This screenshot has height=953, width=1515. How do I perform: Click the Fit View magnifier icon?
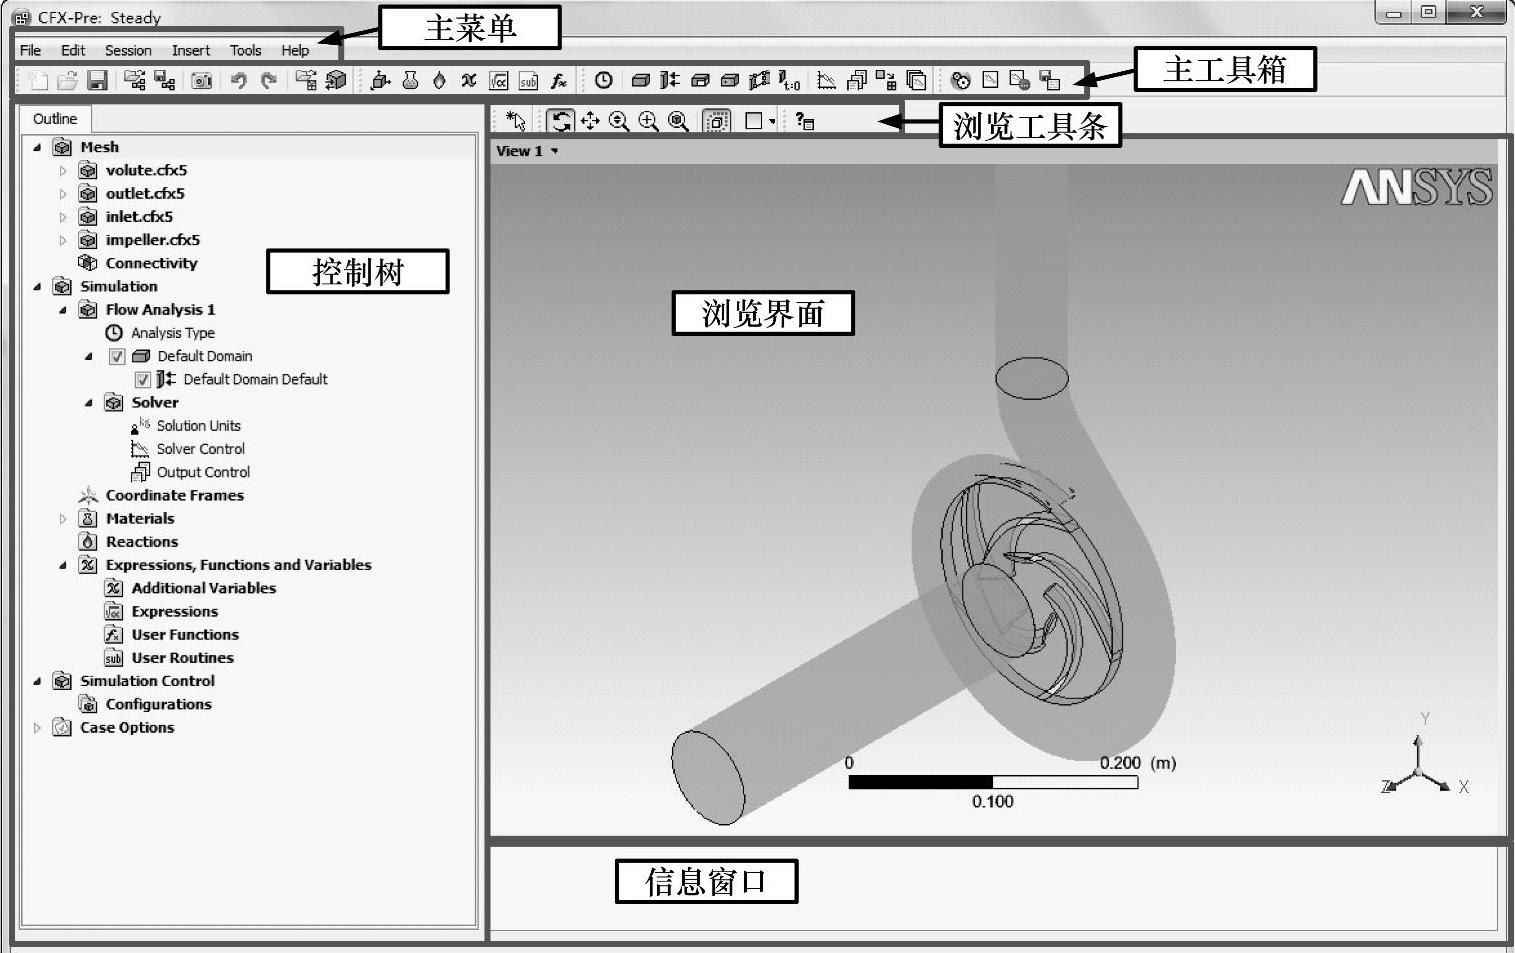678,121
